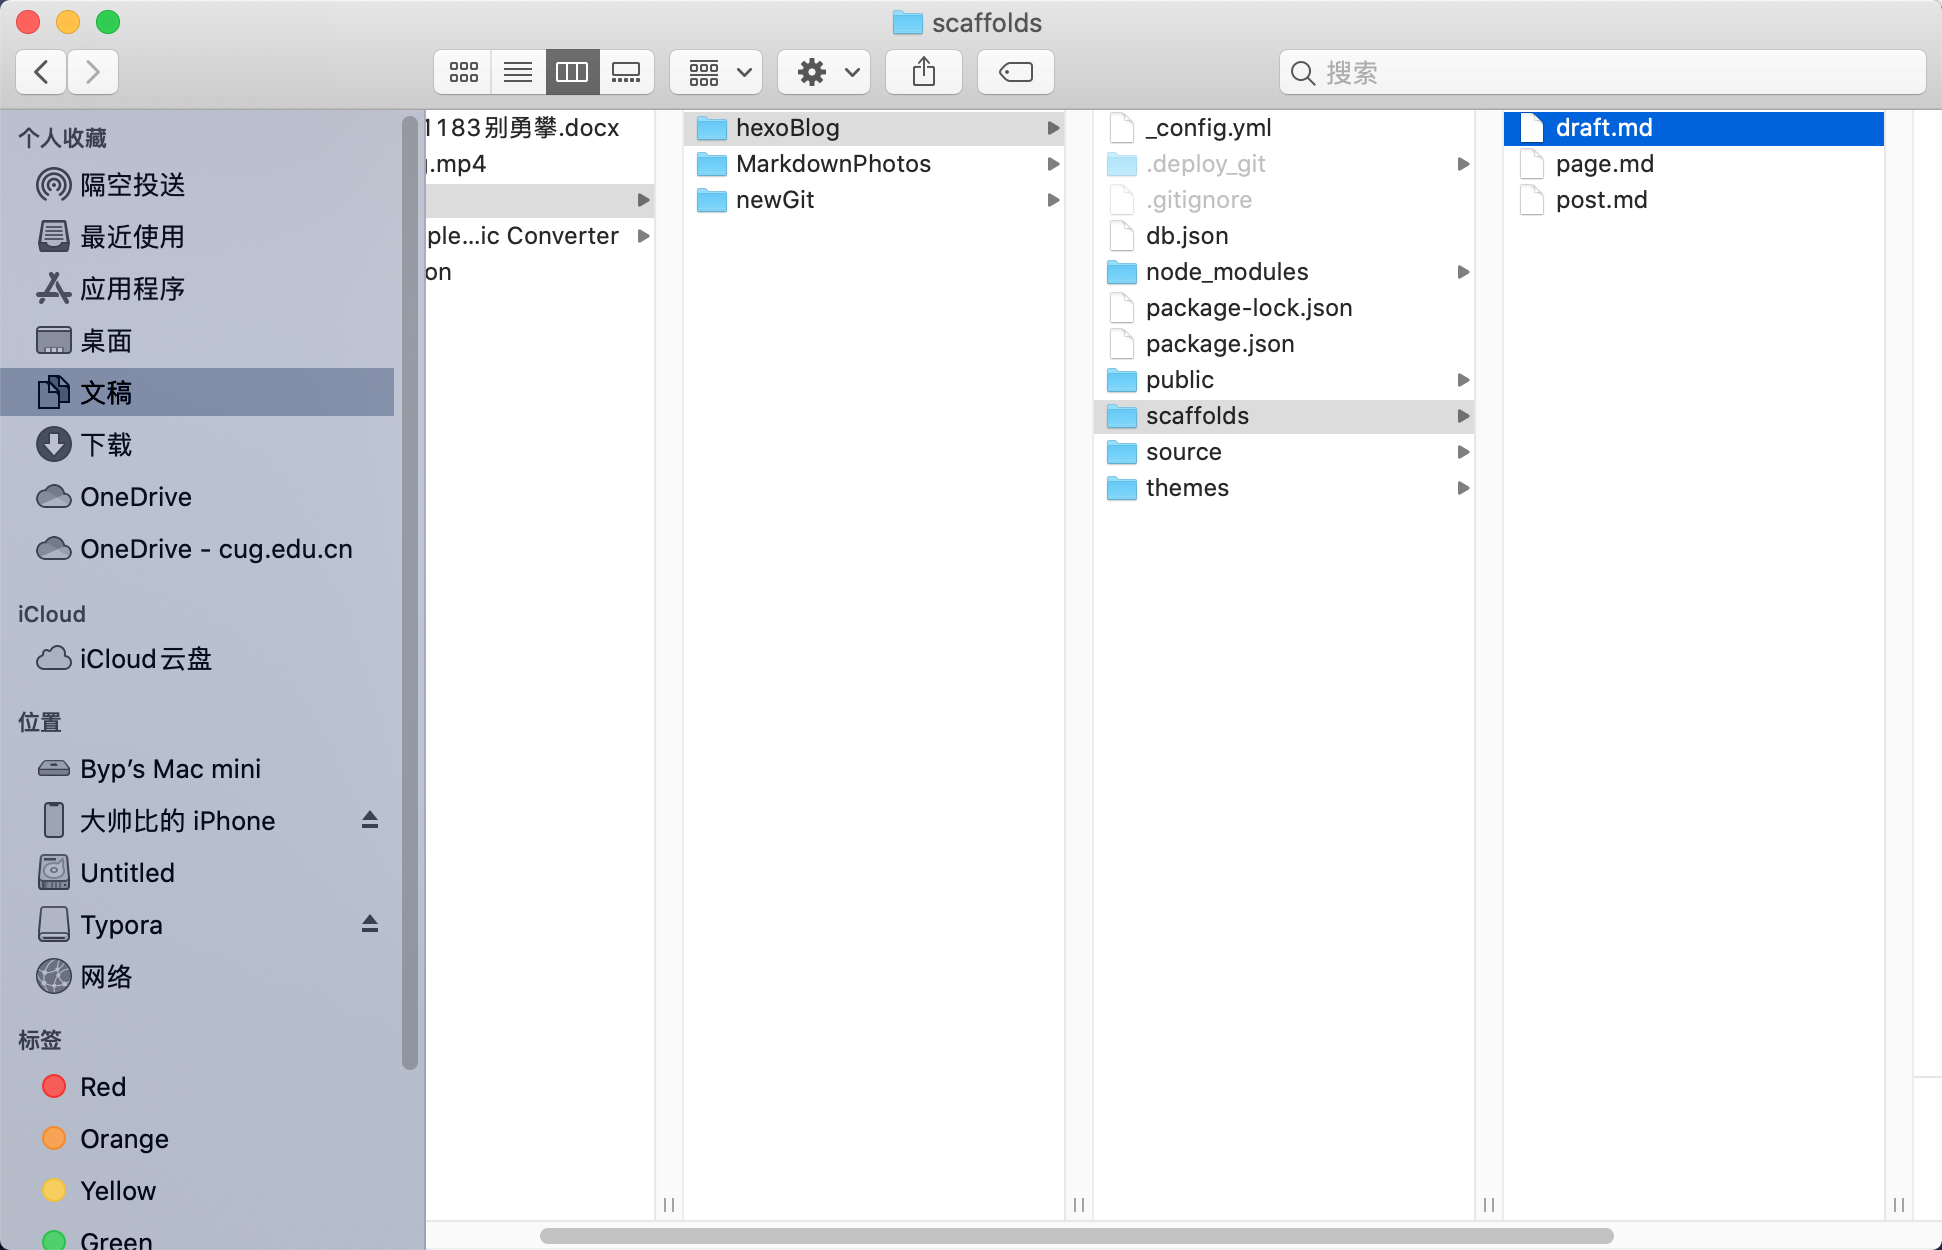Go forward using the forward arrow

[x=93, y=72]
